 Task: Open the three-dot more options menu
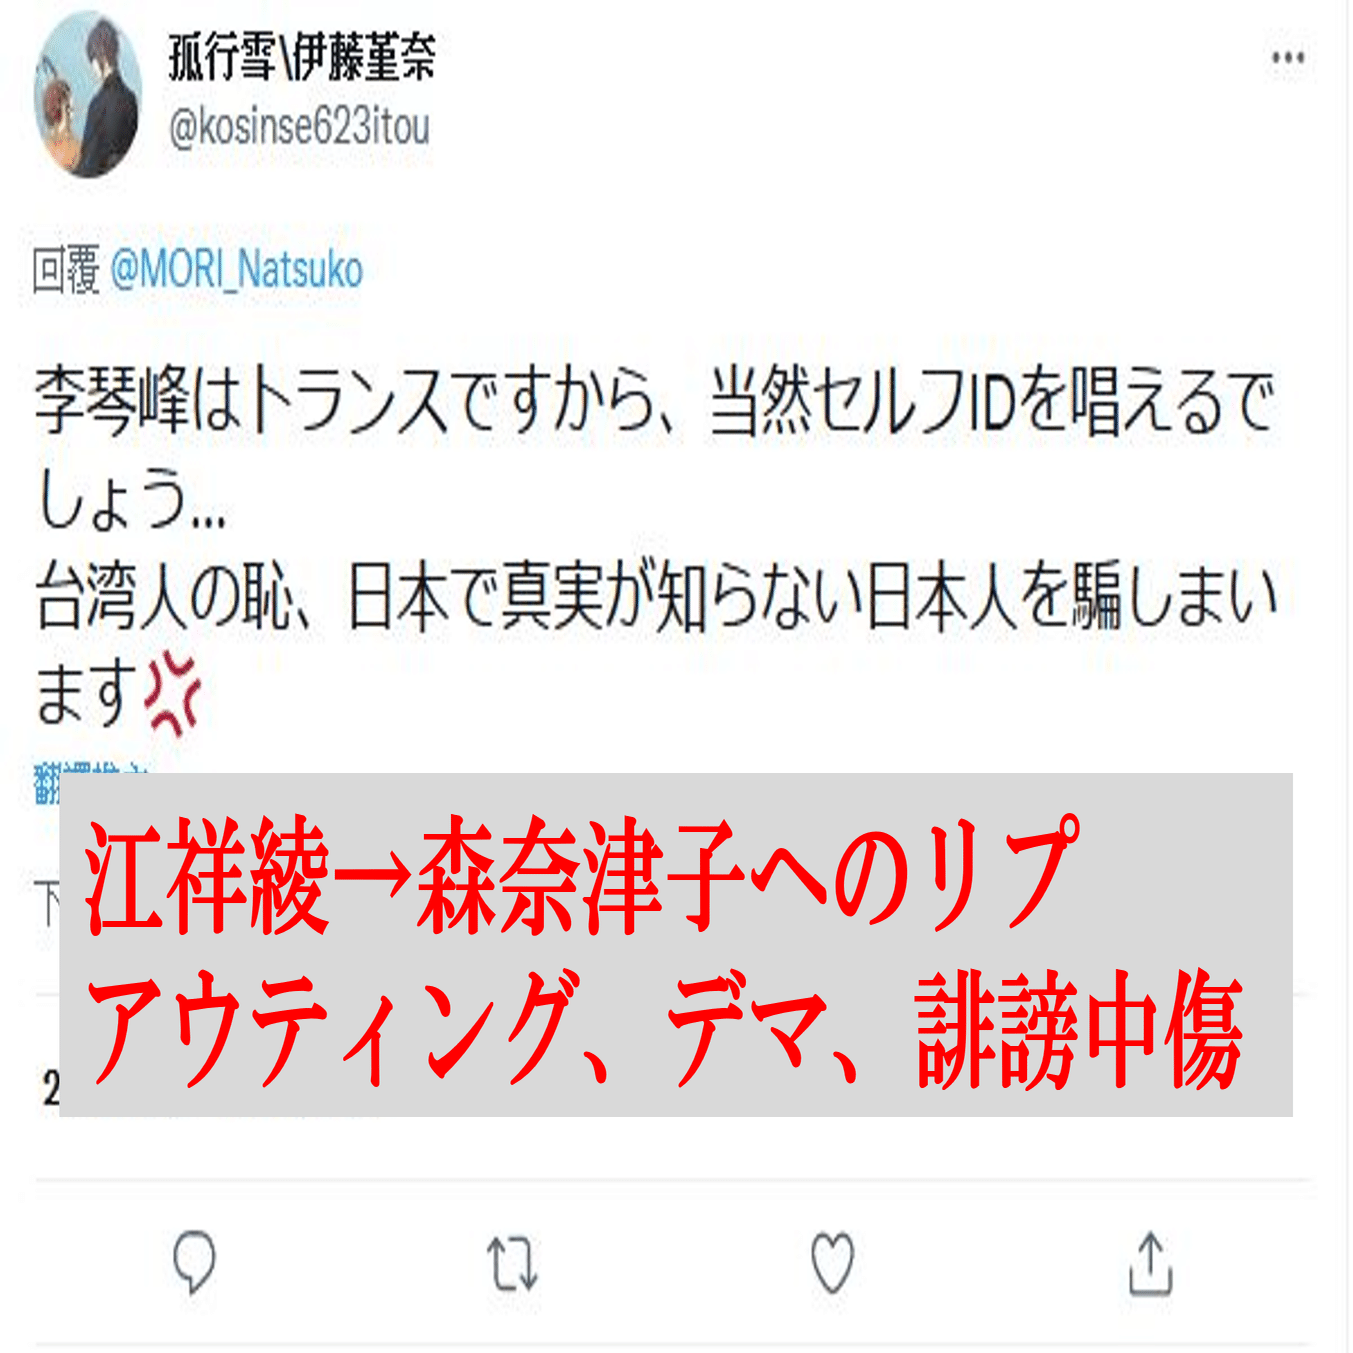(x=1288, y=58)
